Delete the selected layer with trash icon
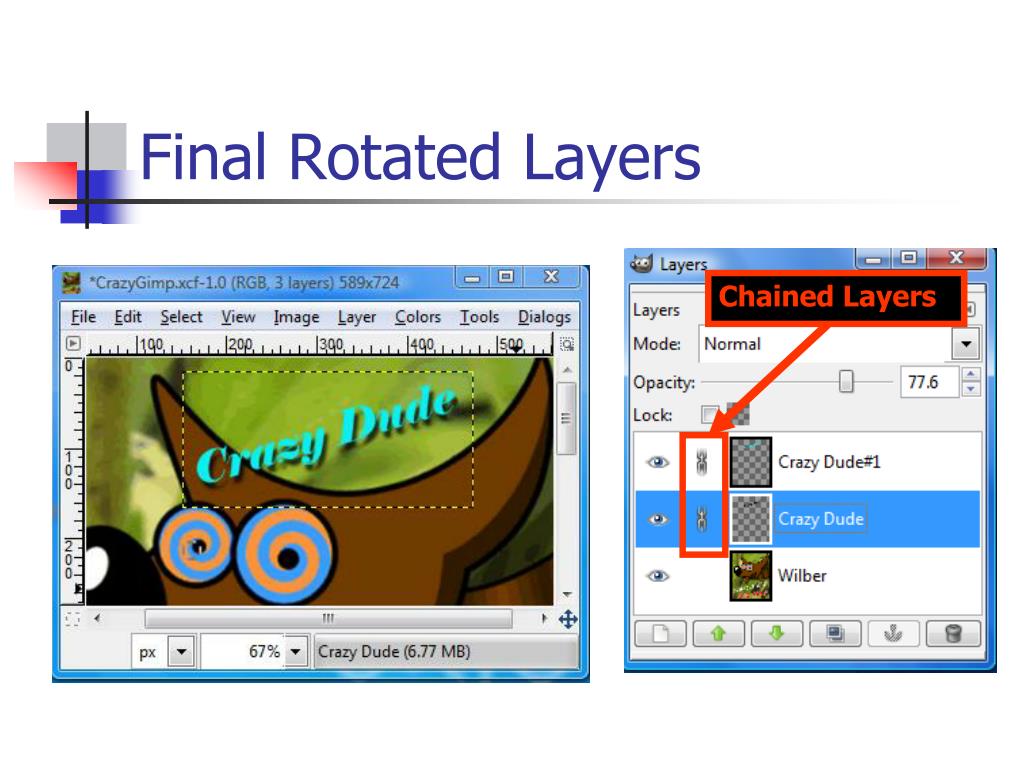The height and width of the screenshot is (768, 1024). point(953,633)
